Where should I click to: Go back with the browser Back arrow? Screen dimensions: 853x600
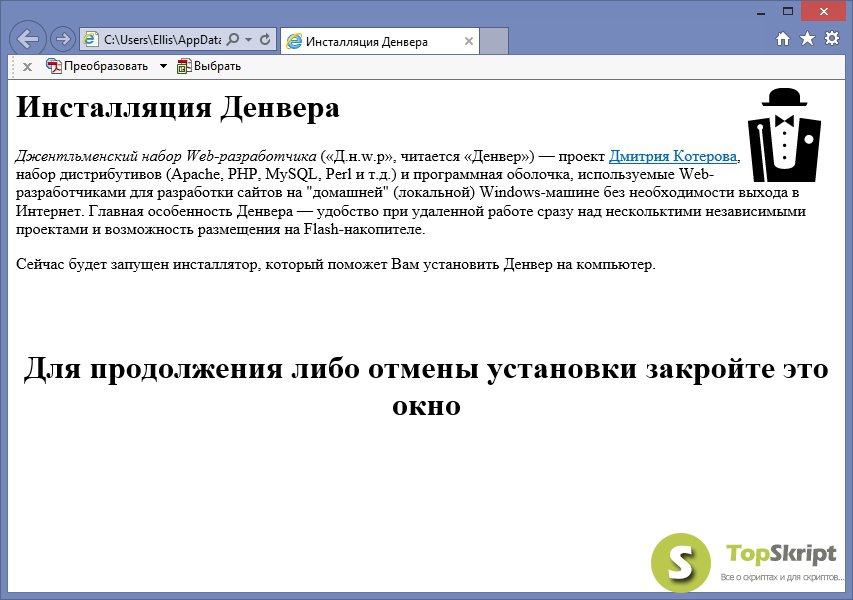pyautogui.click(x=27, y=39)
